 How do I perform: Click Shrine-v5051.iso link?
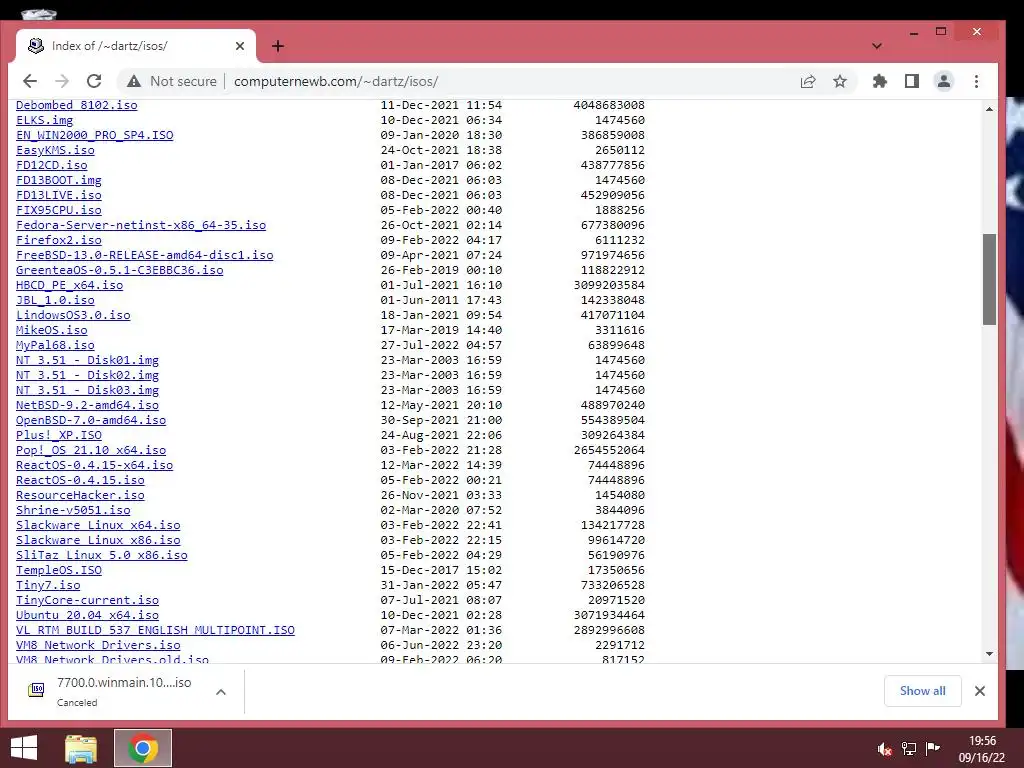(x=73, y=511)
